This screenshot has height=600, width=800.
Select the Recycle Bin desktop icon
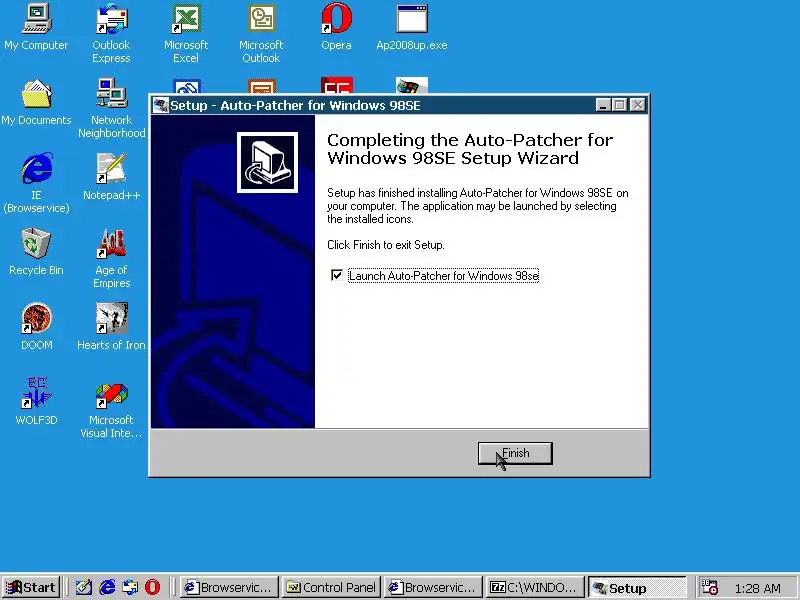[x=36, y=252]
